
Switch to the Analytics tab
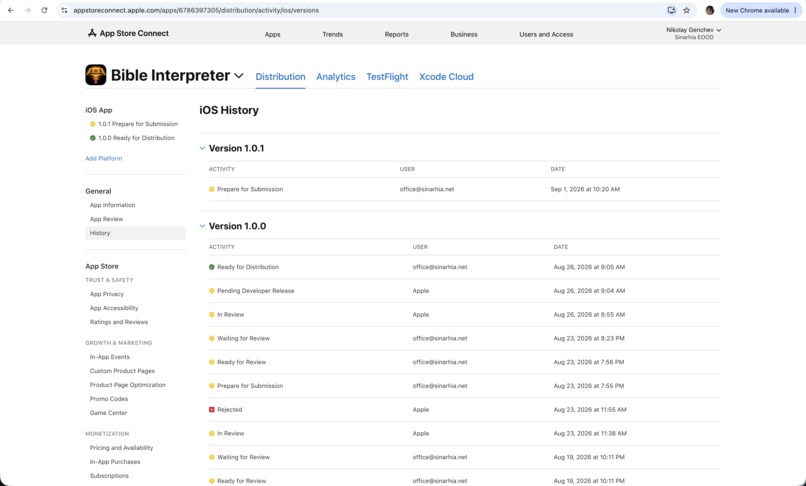pyautogui.click(x=336, y=77)
